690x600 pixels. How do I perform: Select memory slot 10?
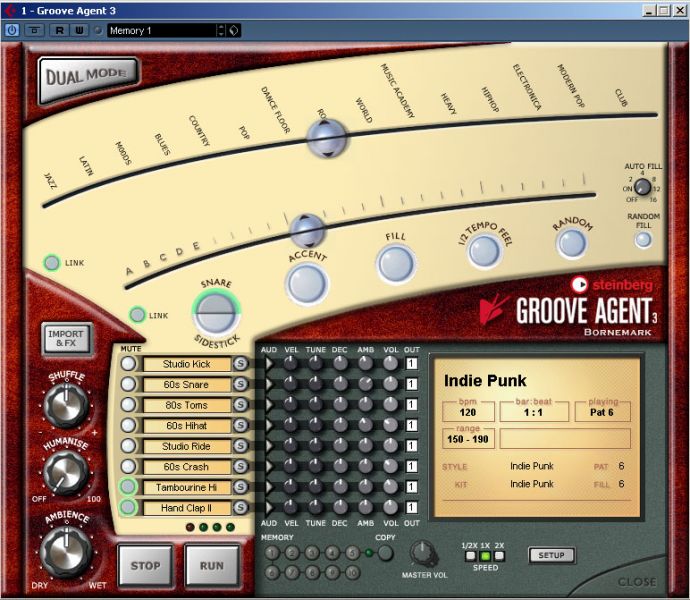pos(352,573)
